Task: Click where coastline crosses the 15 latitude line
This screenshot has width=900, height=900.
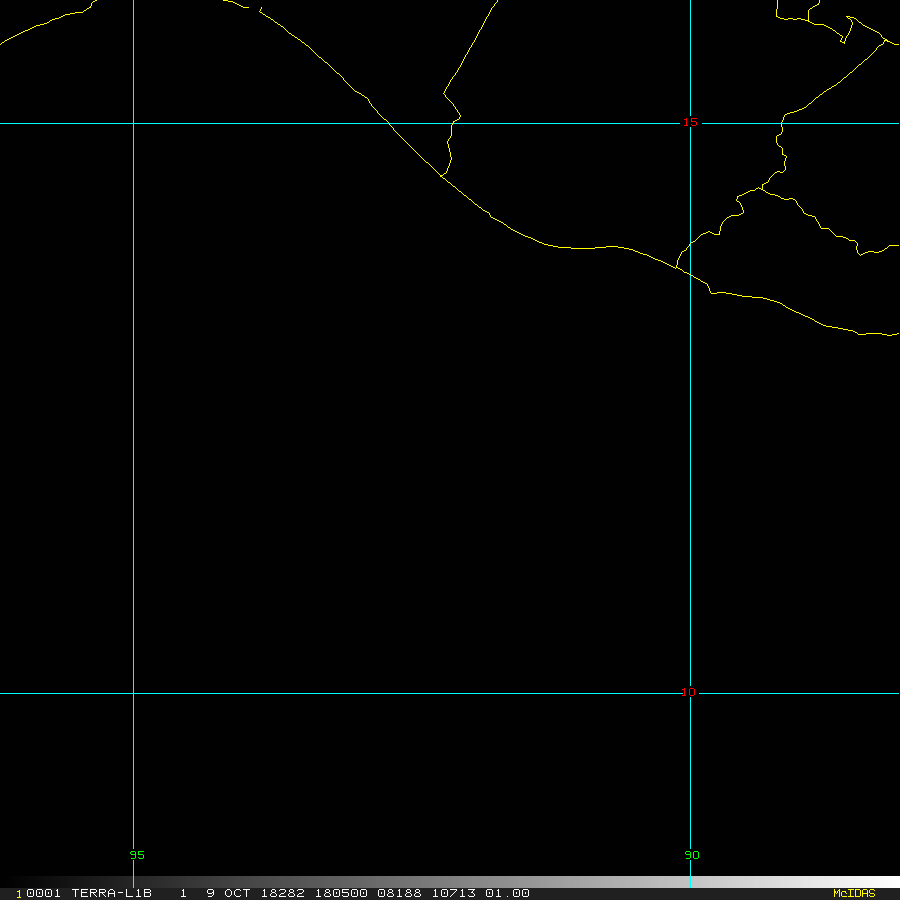Action: 389,124
